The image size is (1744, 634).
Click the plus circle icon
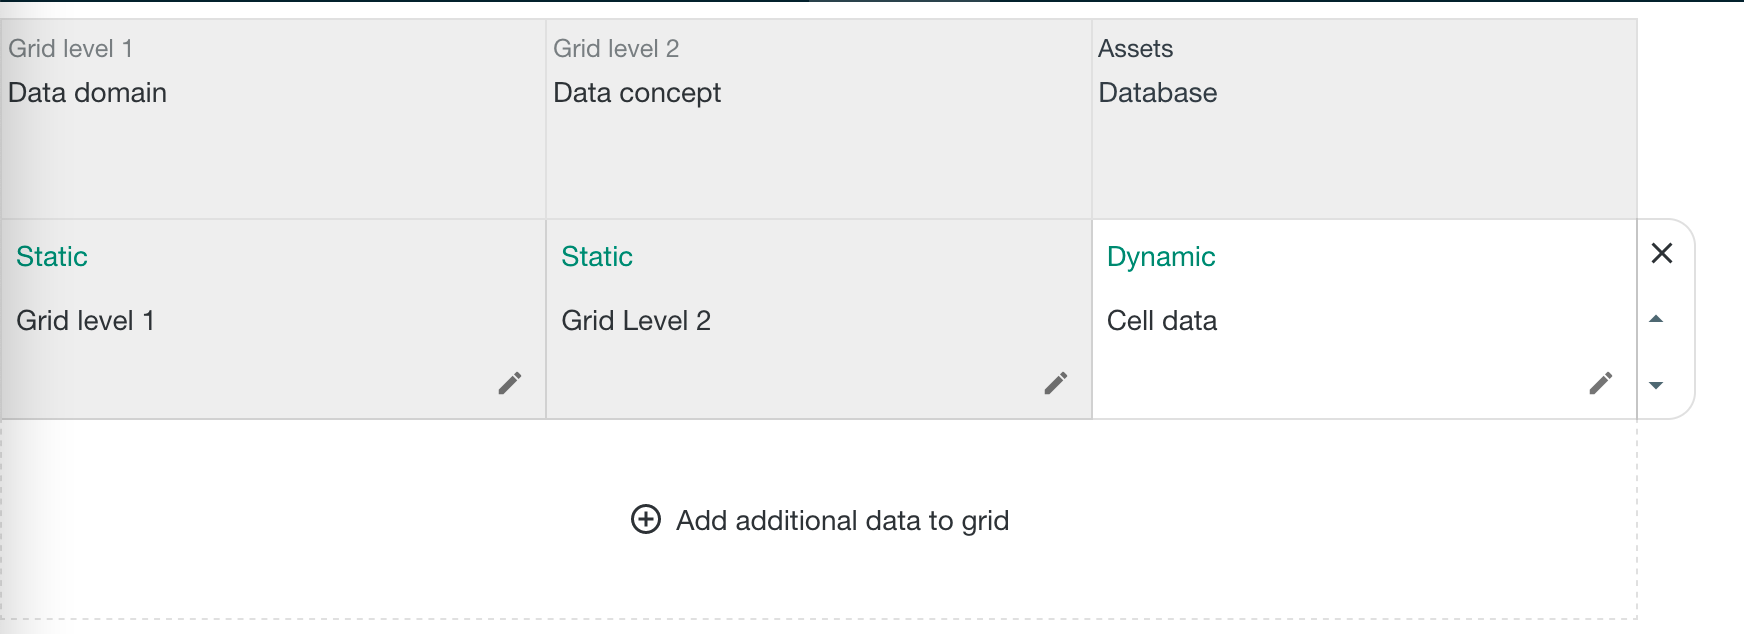click(x=646, y=519)
